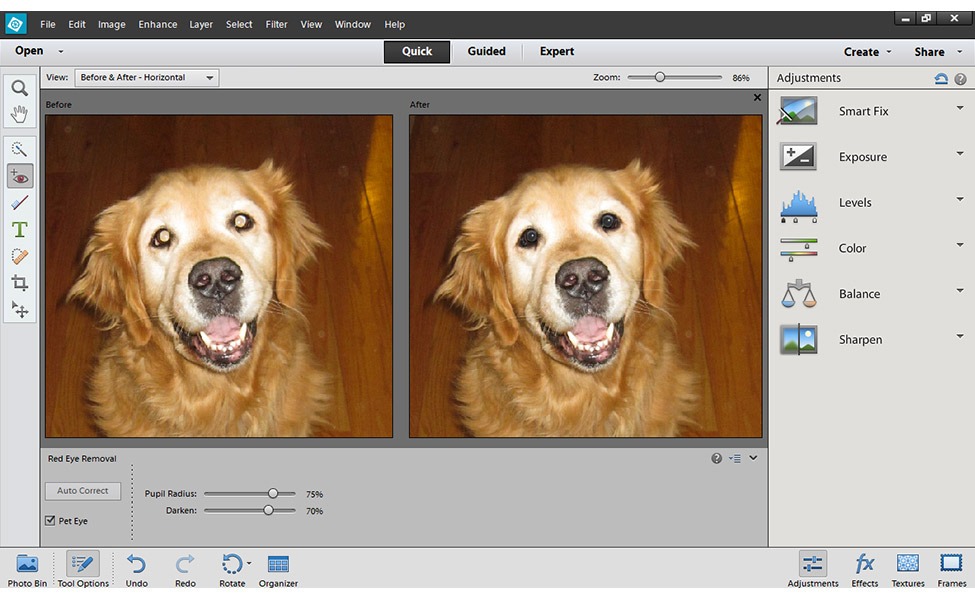
Task: Select the Hand tool
Action: (x=19, y=113)
